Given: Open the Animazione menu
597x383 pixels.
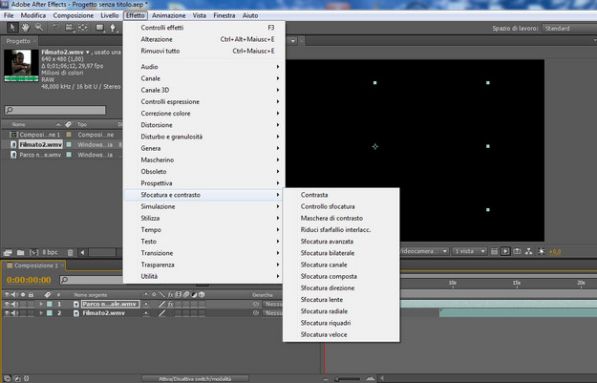Looking at the screenshot, I should tap(169, 16).
